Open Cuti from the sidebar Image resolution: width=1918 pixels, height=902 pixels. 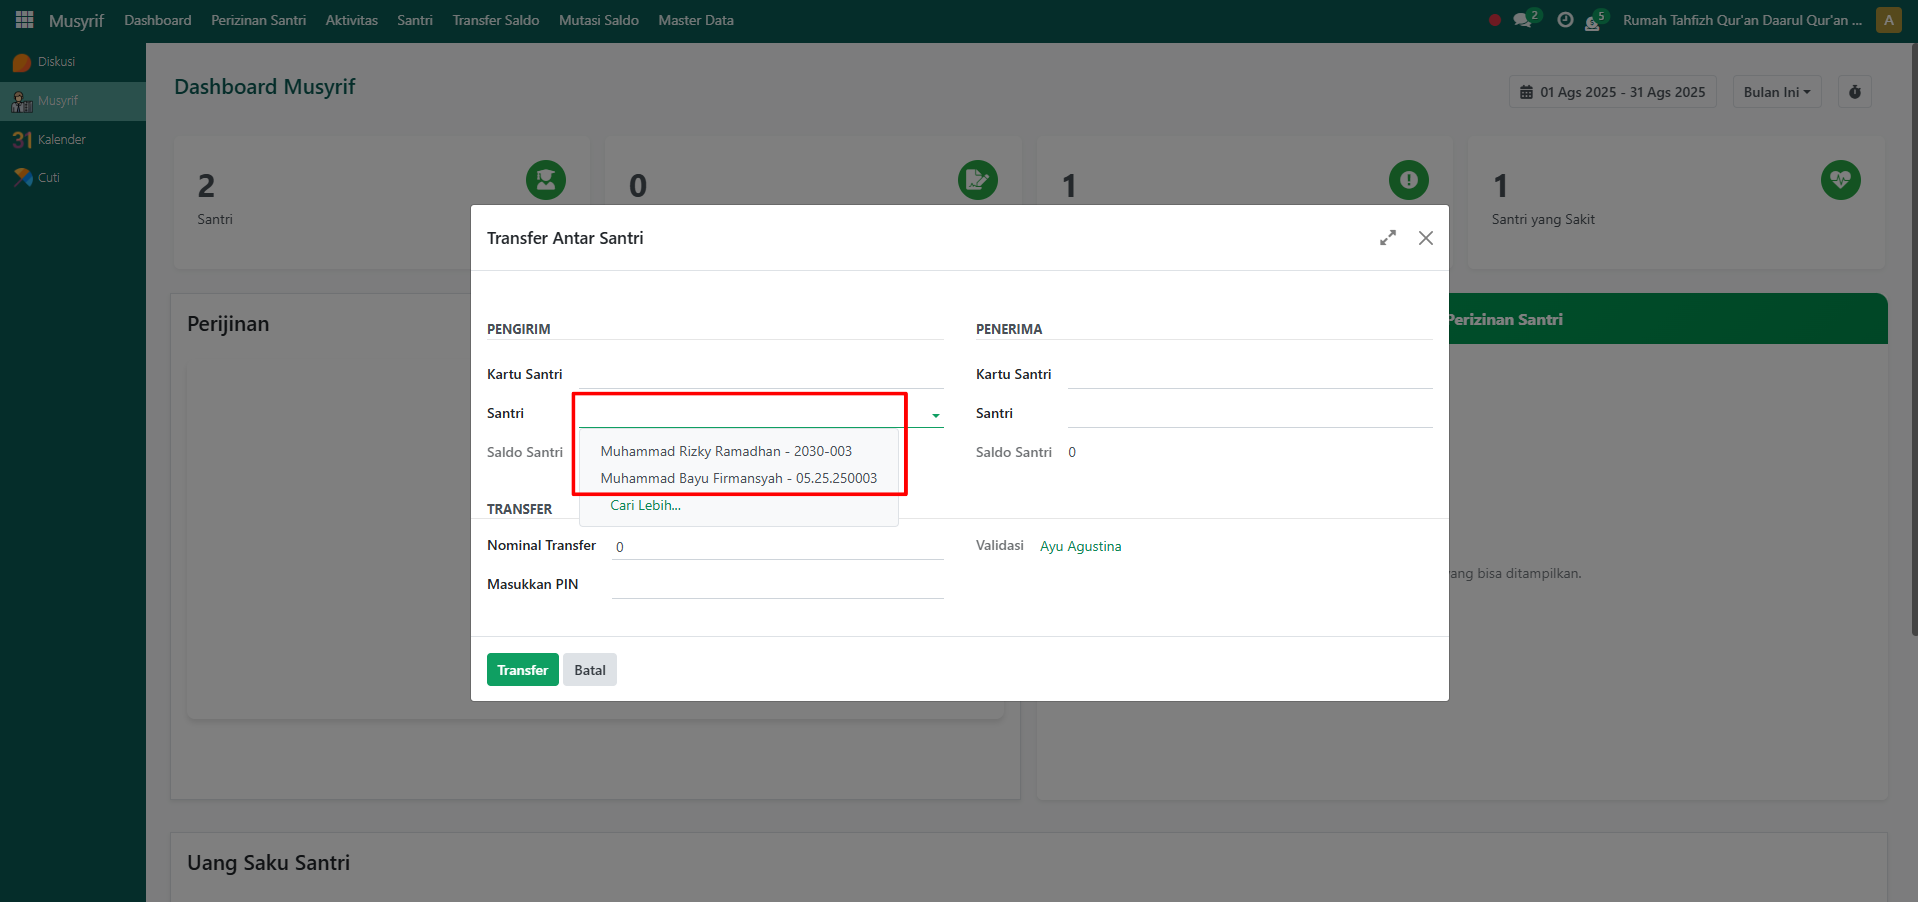[x=48, y=178]
